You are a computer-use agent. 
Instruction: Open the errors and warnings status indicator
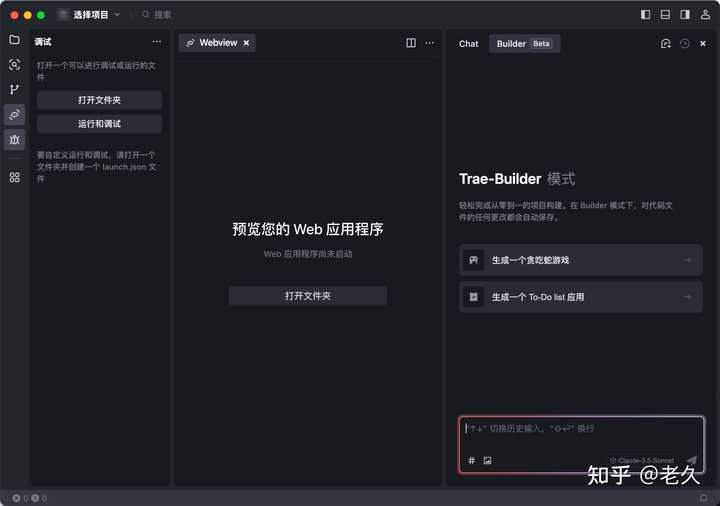point(29,498)
